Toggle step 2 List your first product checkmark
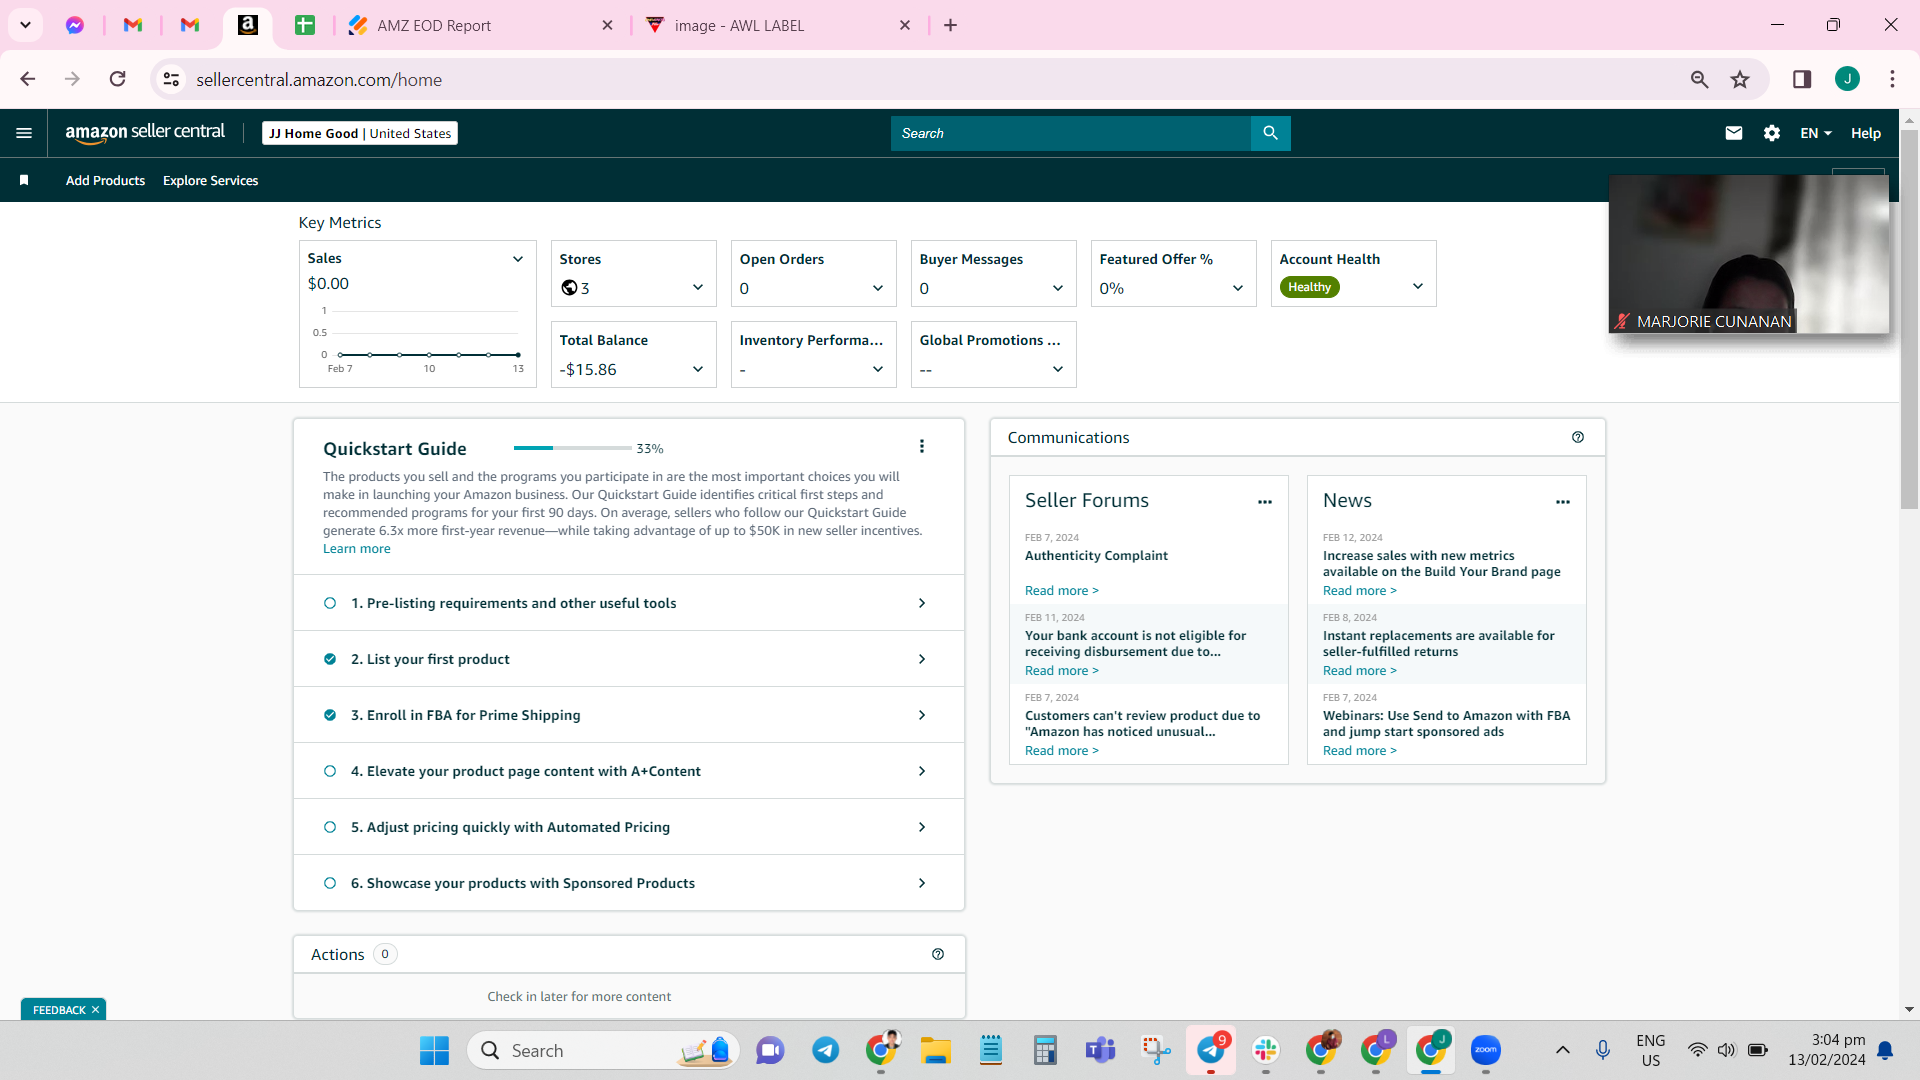1920x1080 pixels. click(330, 659)
